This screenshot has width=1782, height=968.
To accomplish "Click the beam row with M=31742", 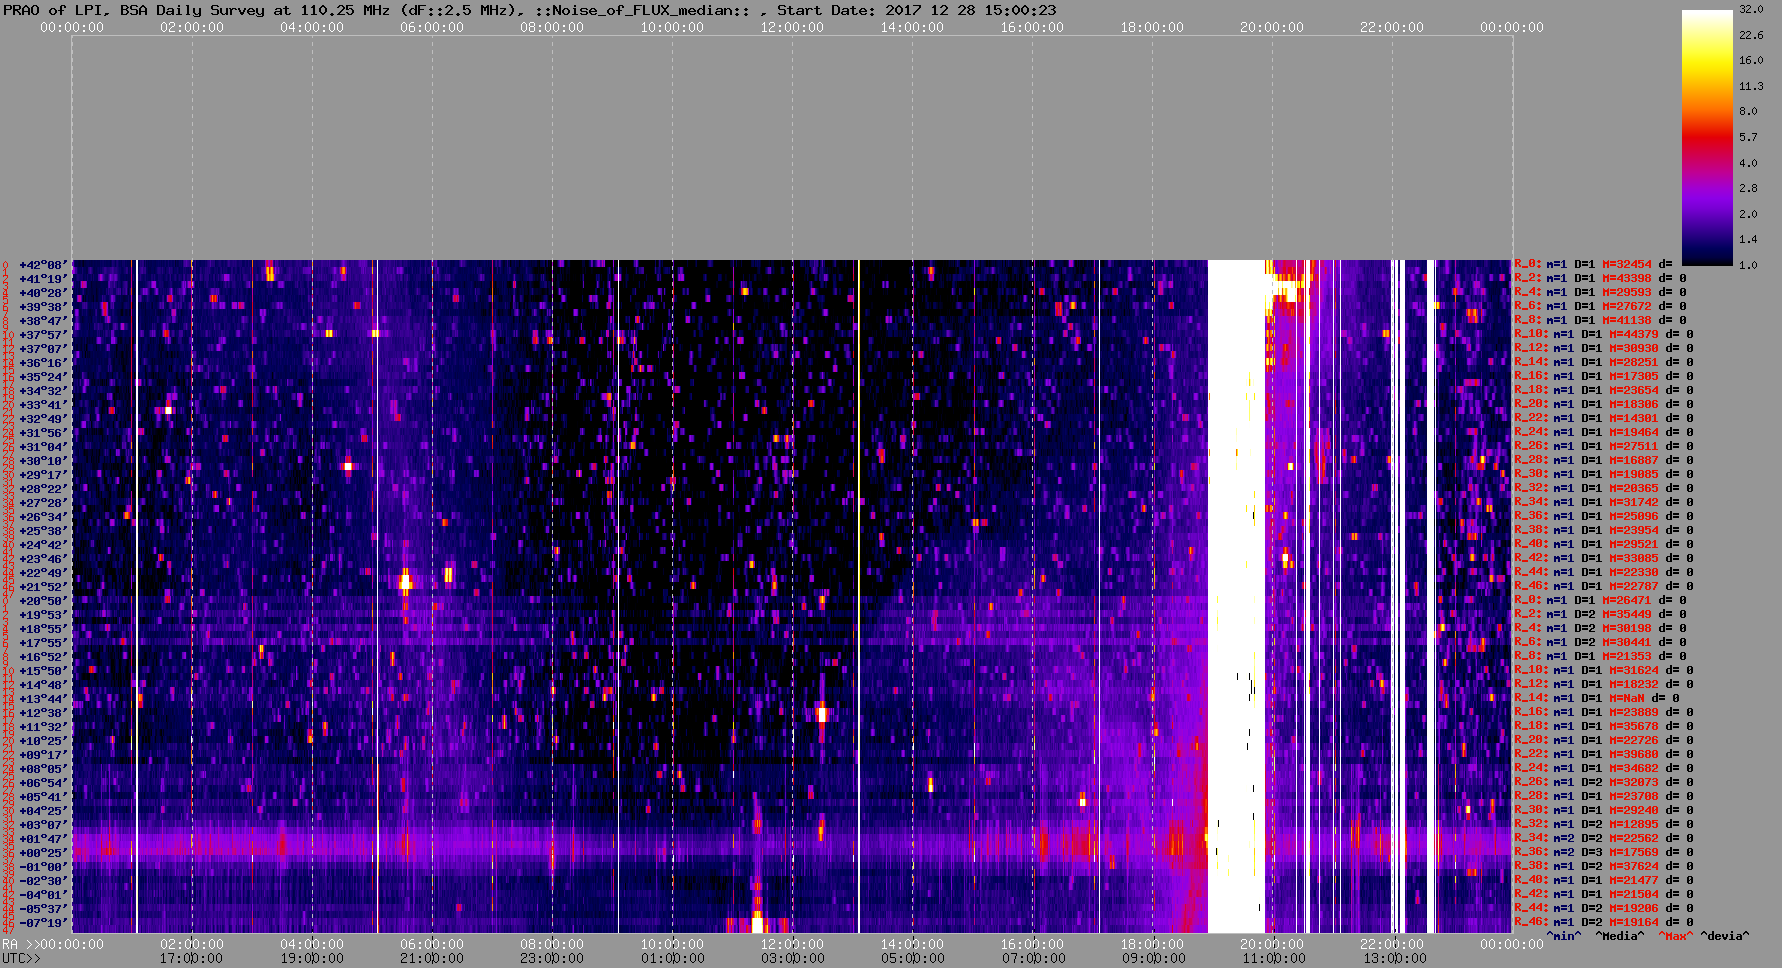I will 1604,502.
